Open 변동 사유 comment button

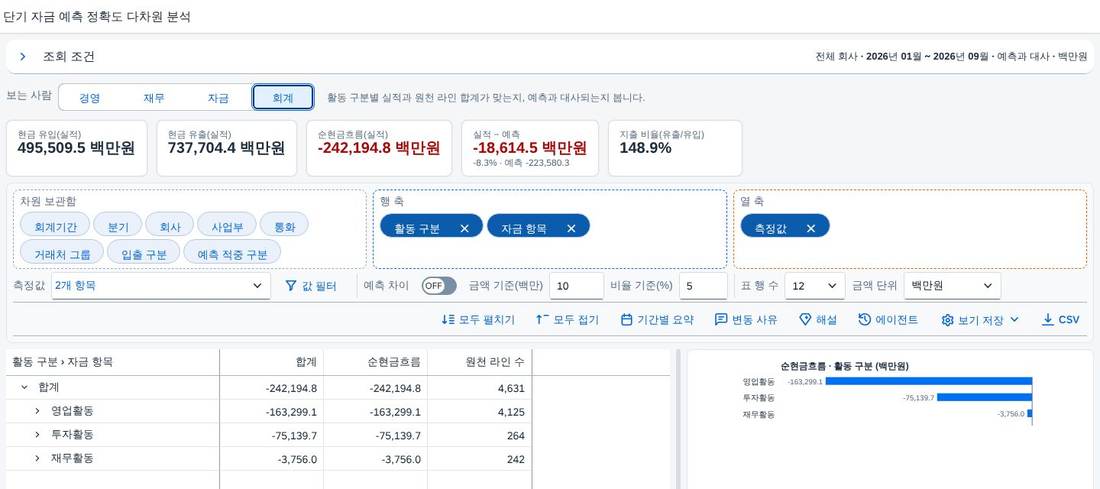tap(746, 319)
